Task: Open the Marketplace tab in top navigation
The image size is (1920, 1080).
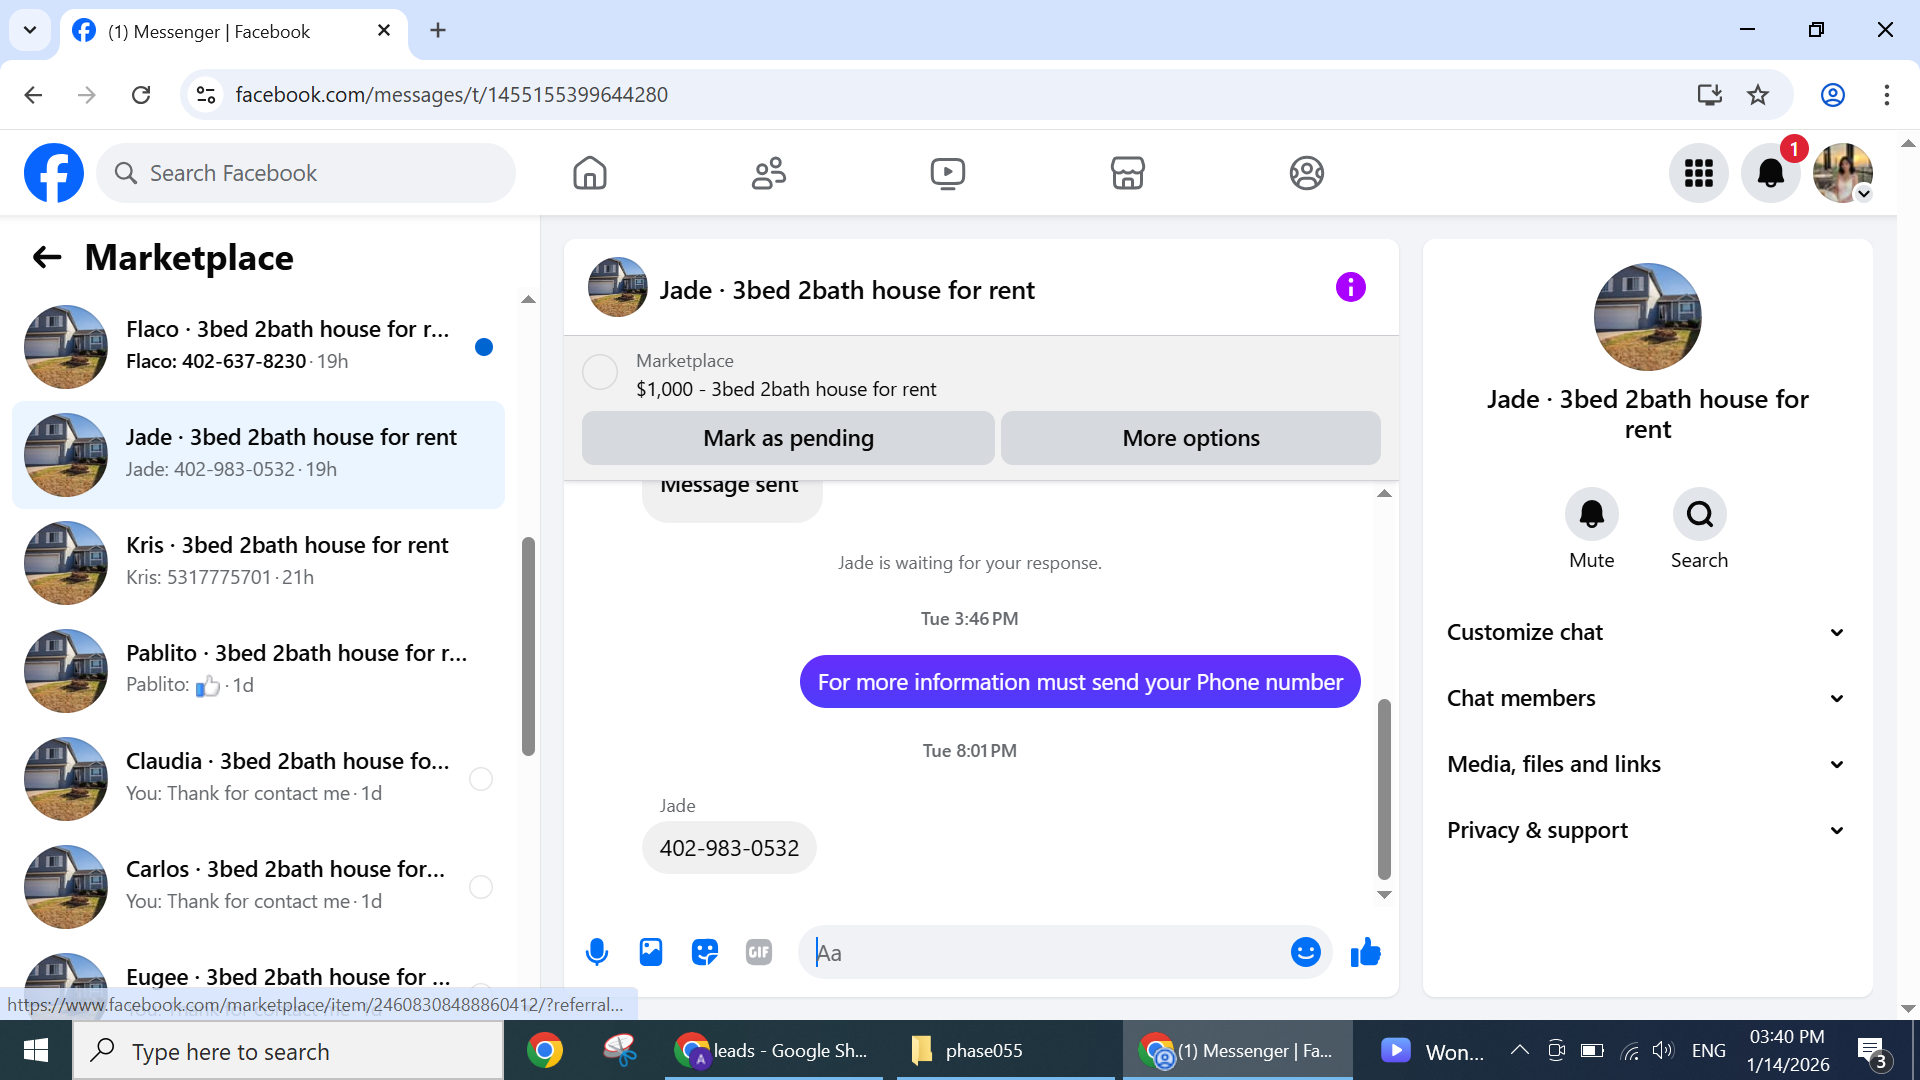Action: tap(1127, 173)
